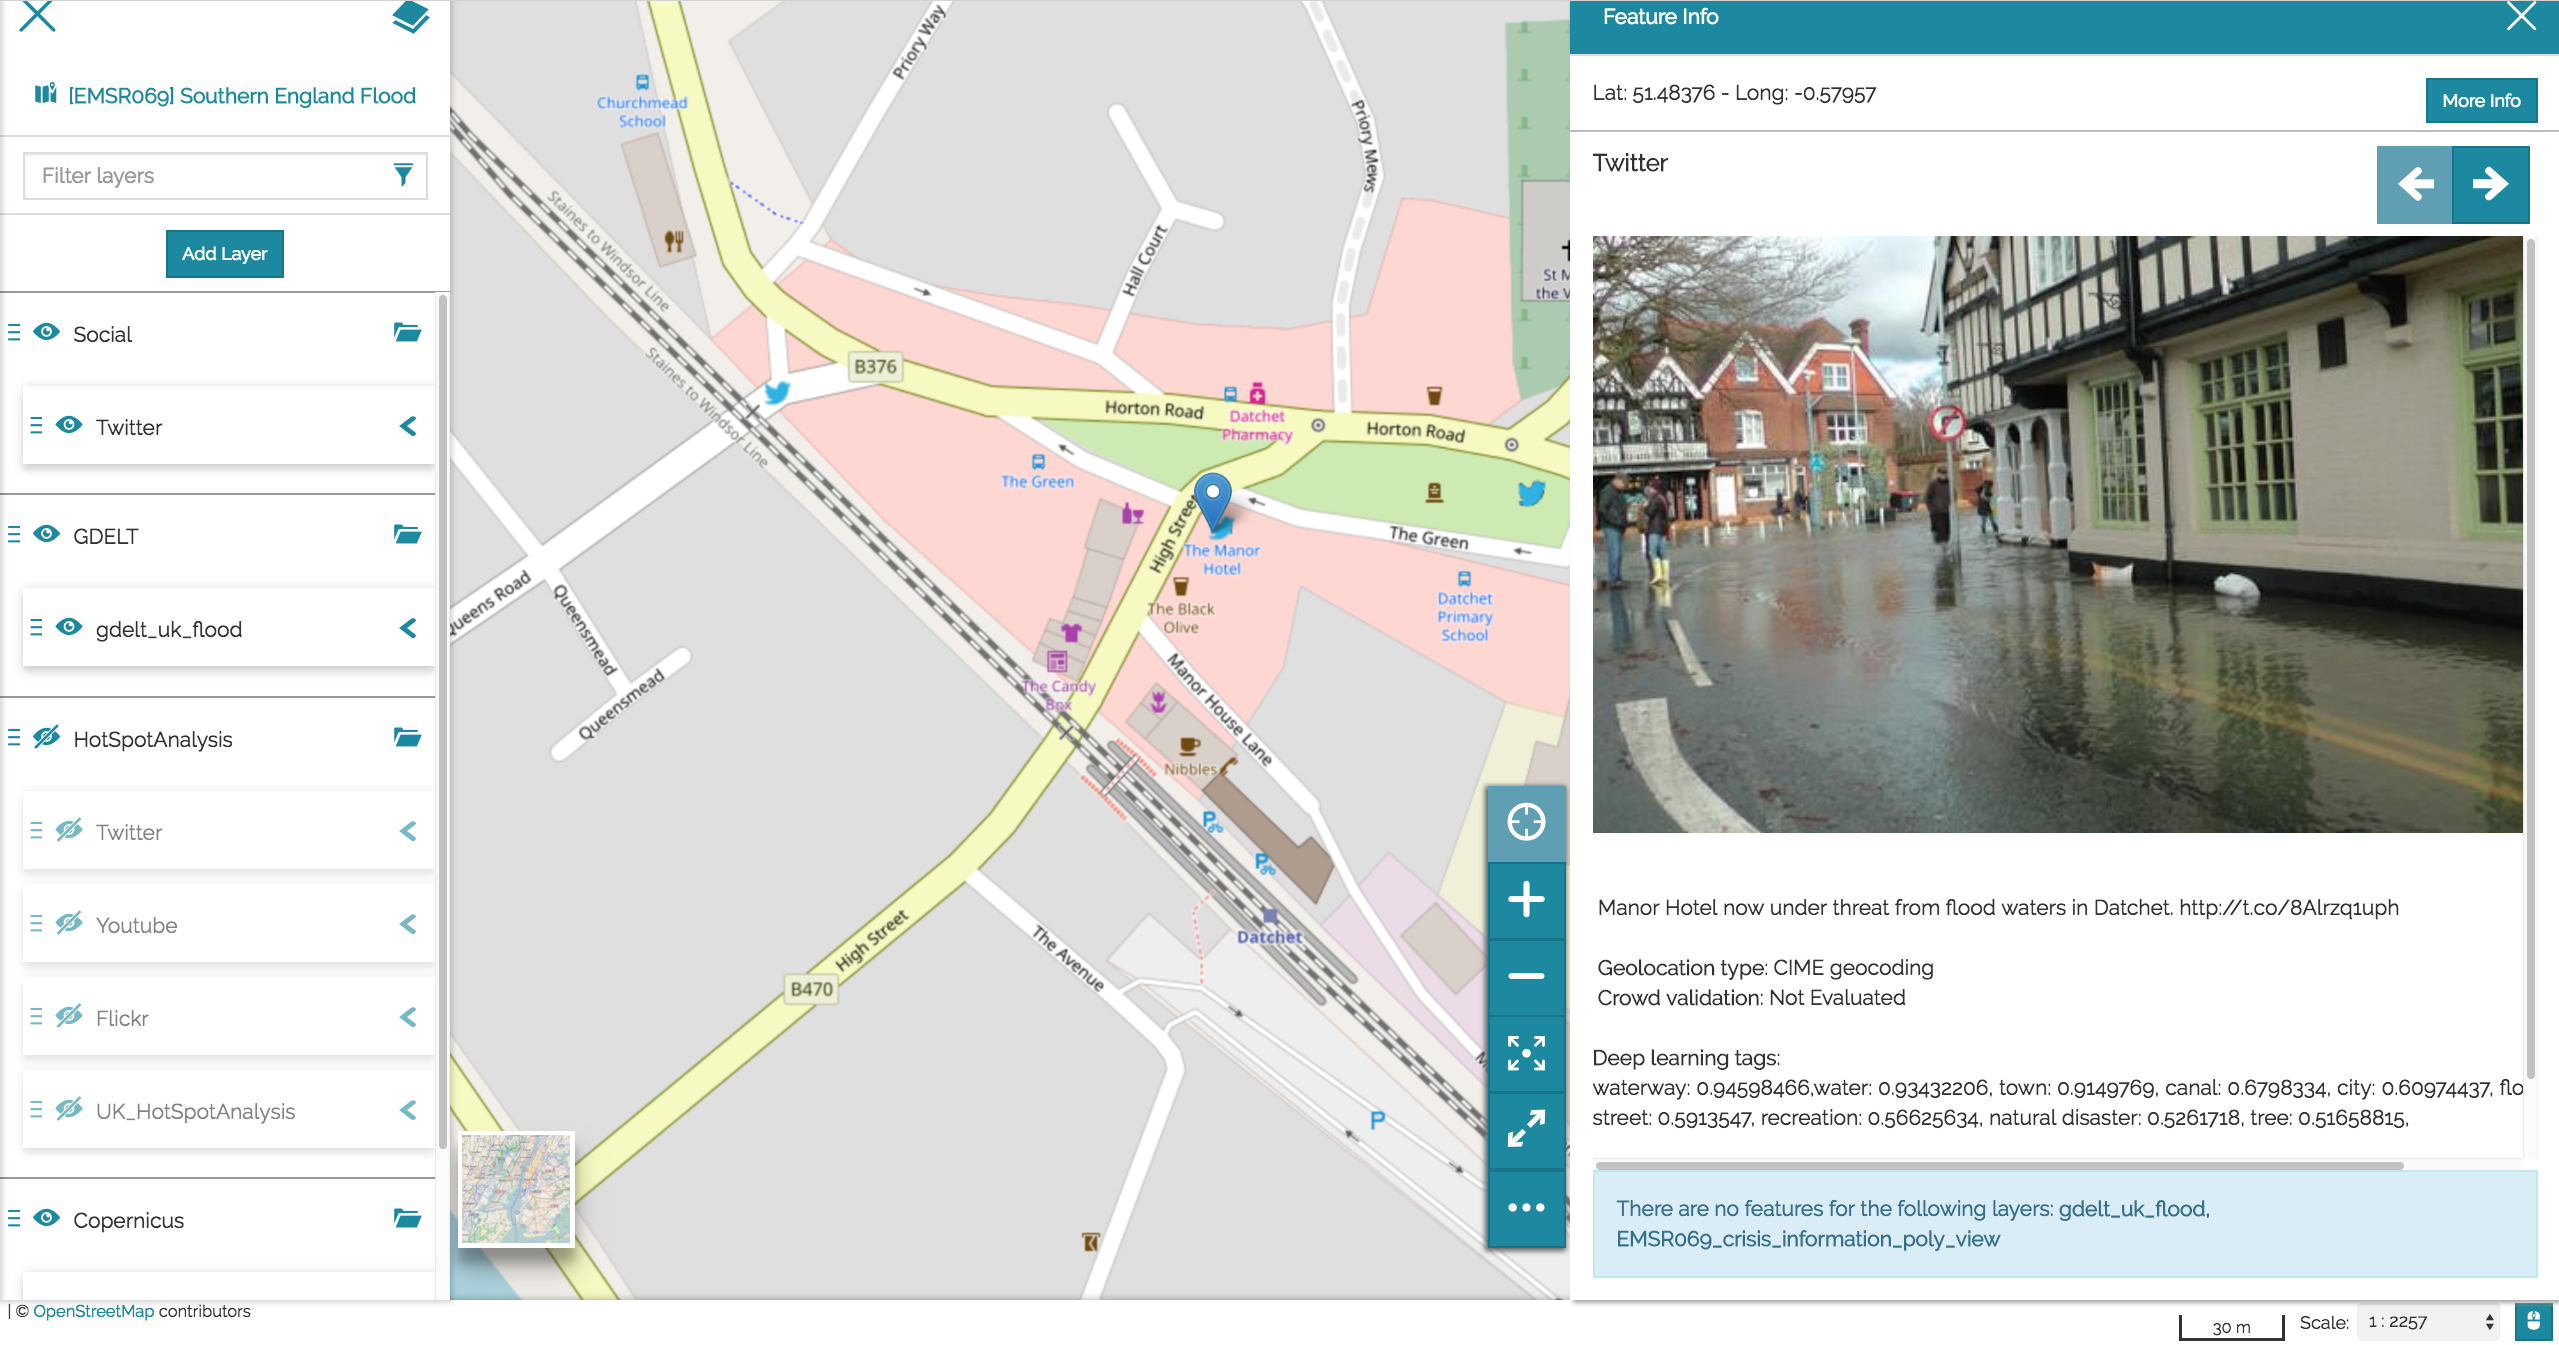Click drag handle of the GDELT group
The height and width of the screenshot is (1345, 2559).
coord(14,535)
